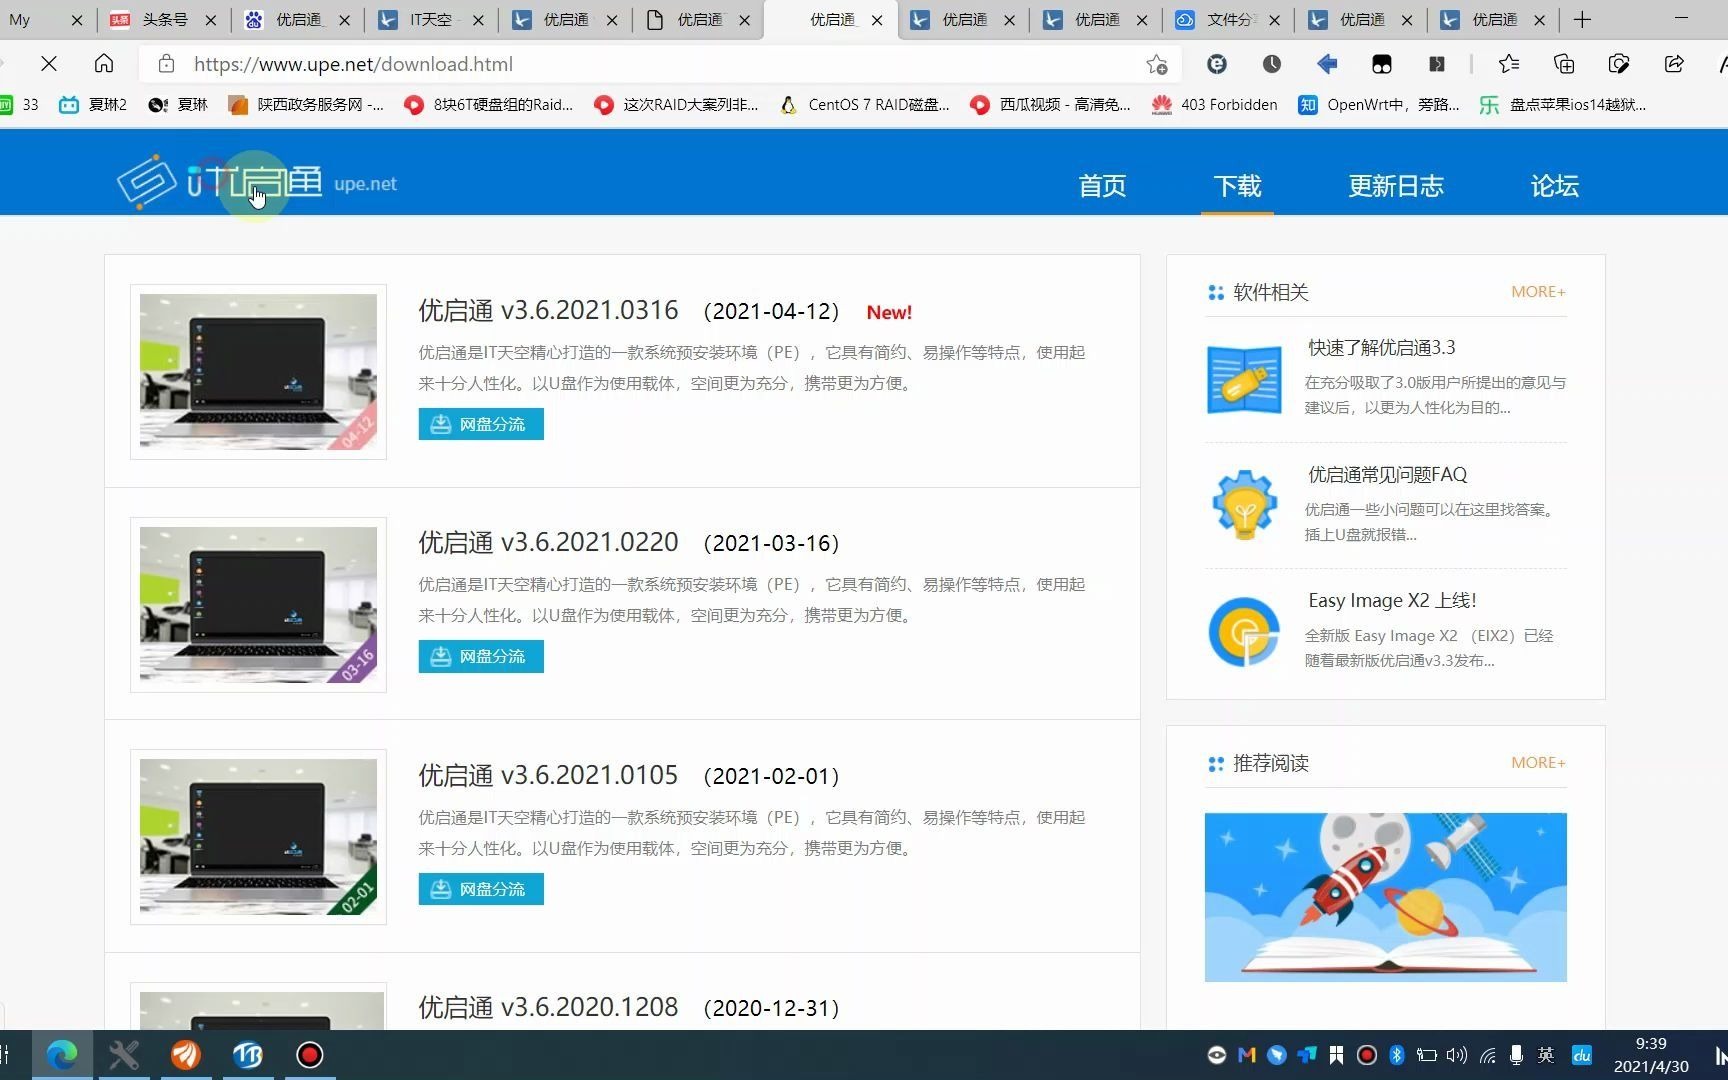The image size is (1728, 1080).
Task: Open battery status in system tray
Action: (1427, 1055)
